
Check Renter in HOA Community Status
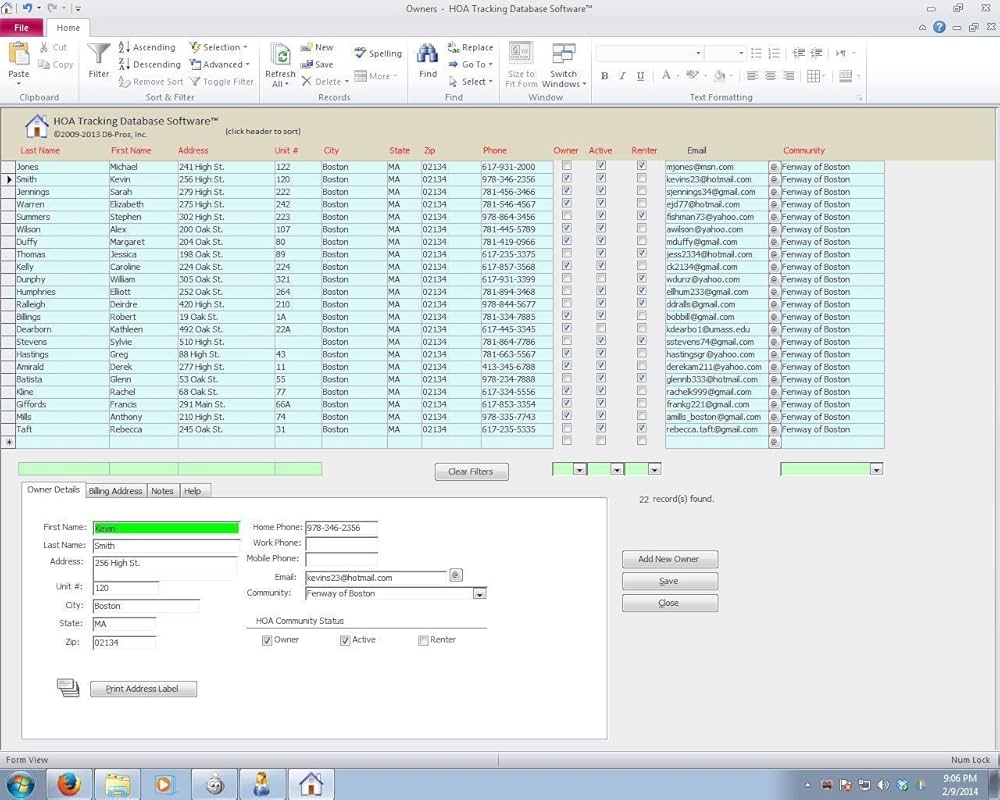tap(423, 641)
